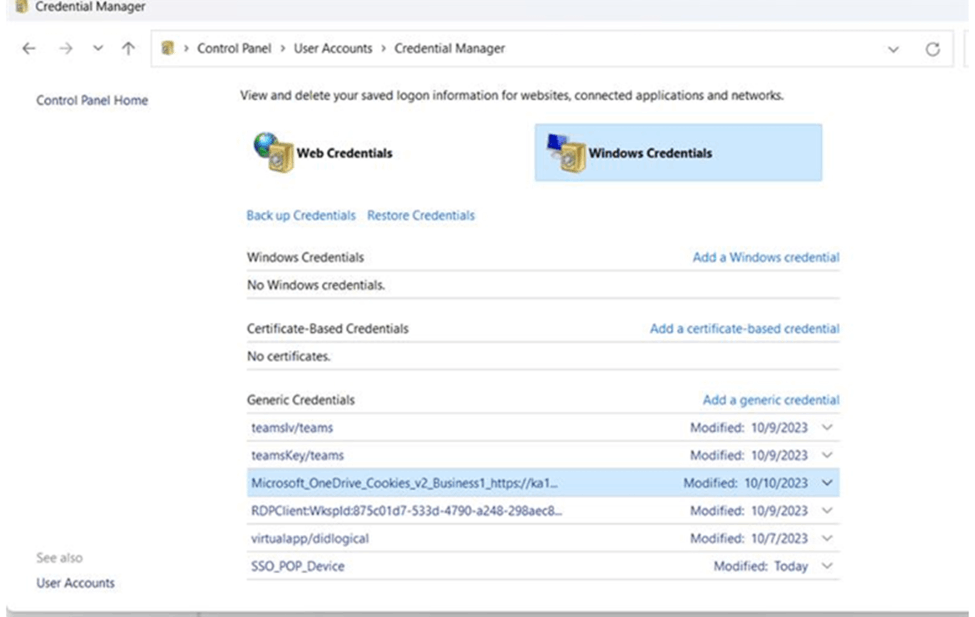Click the address bar folder icon
The height and width of the screenshot is (617, 975).
tap(168, 48)
